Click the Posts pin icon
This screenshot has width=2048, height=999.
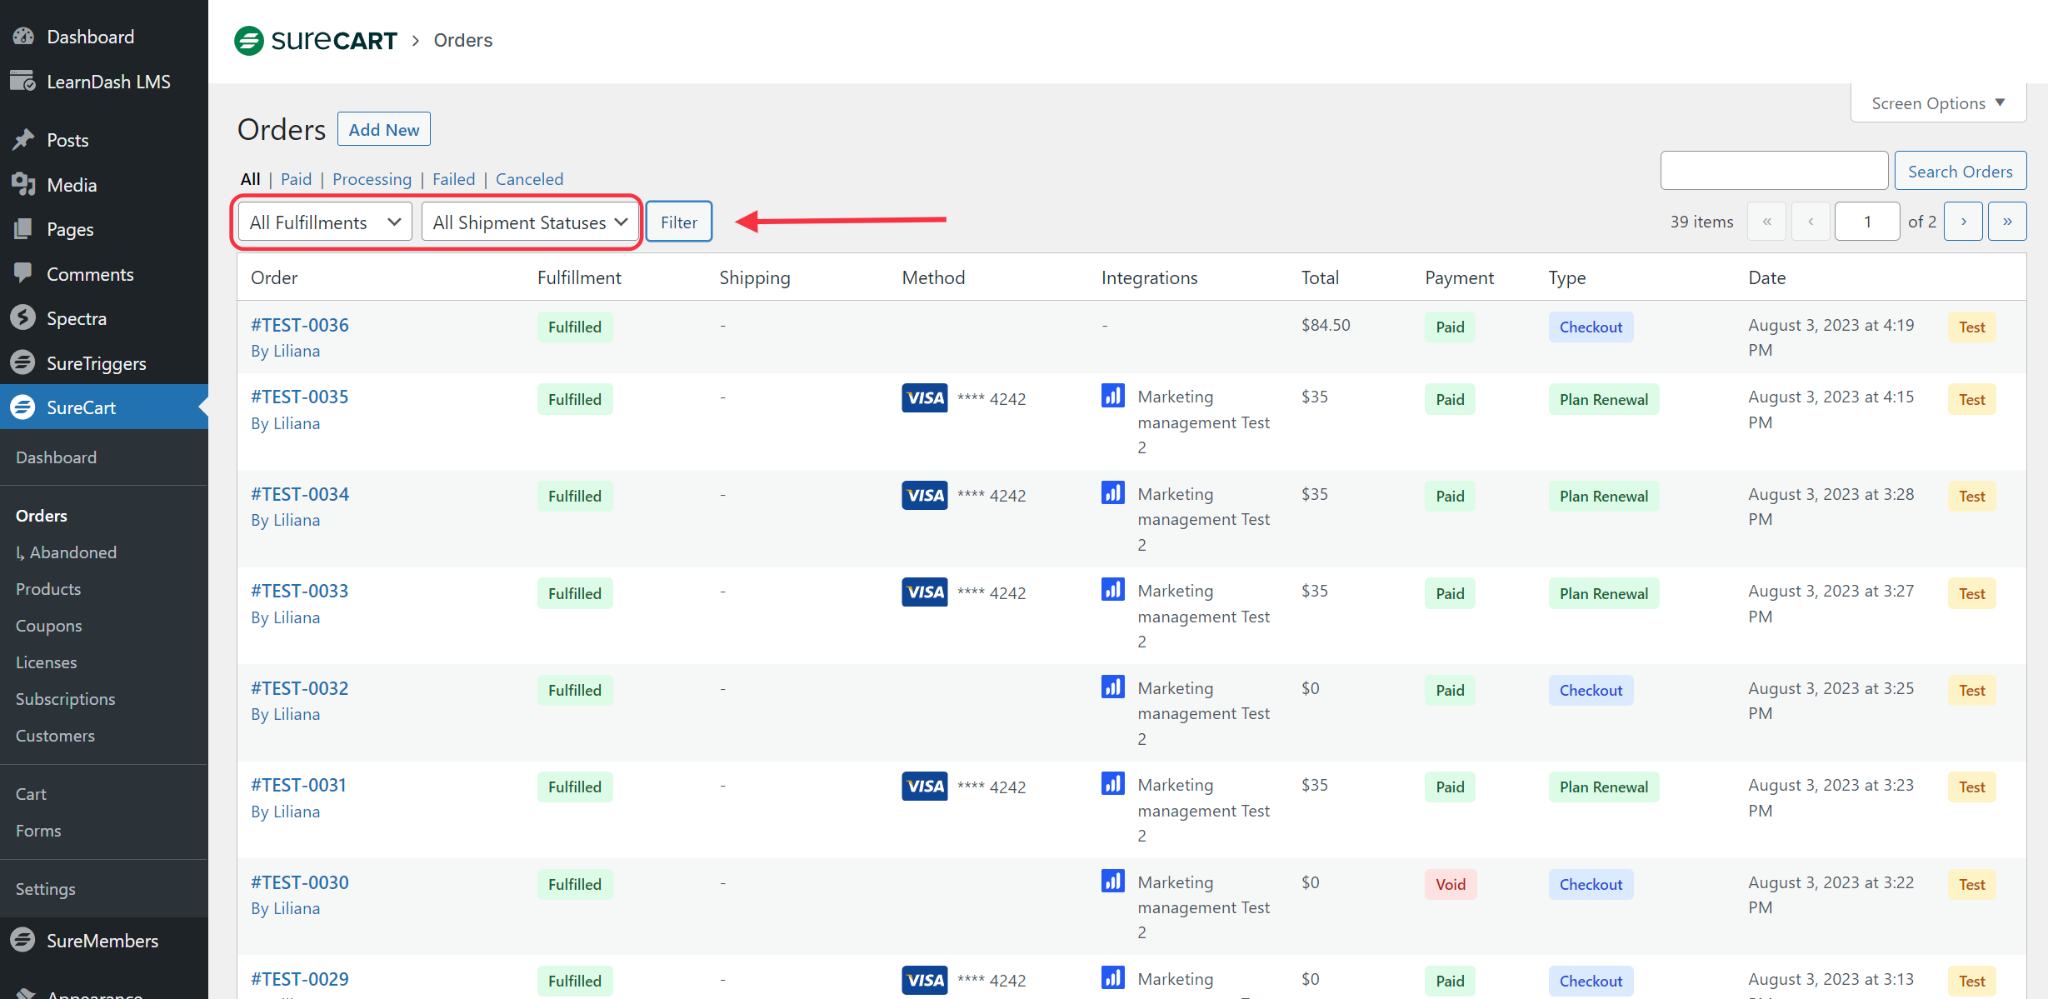pyautogui.click(x=23, y=140)
